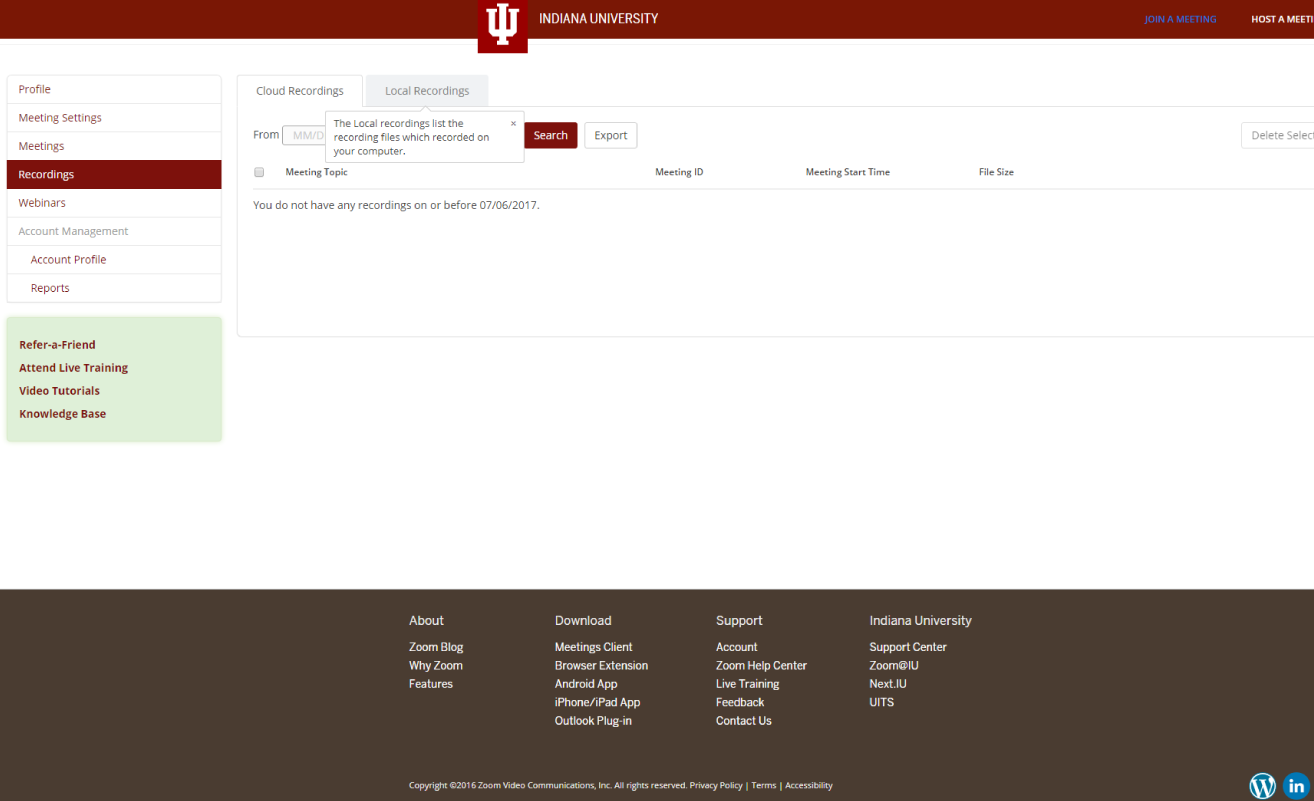Screen dimensions: 1314x801
Task: Click the Meeting Topic column header
Action: pos(316,172)
